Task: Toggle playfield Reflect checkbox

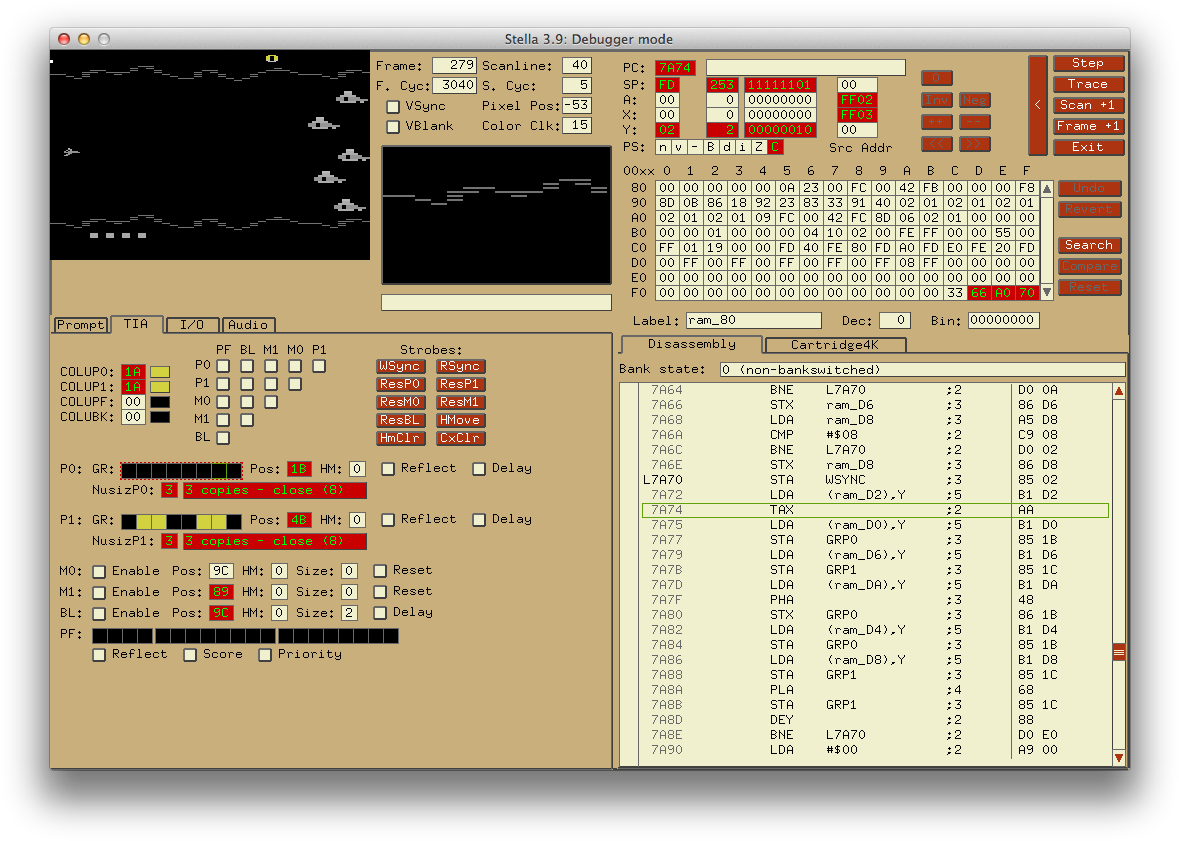Action: 99,655
